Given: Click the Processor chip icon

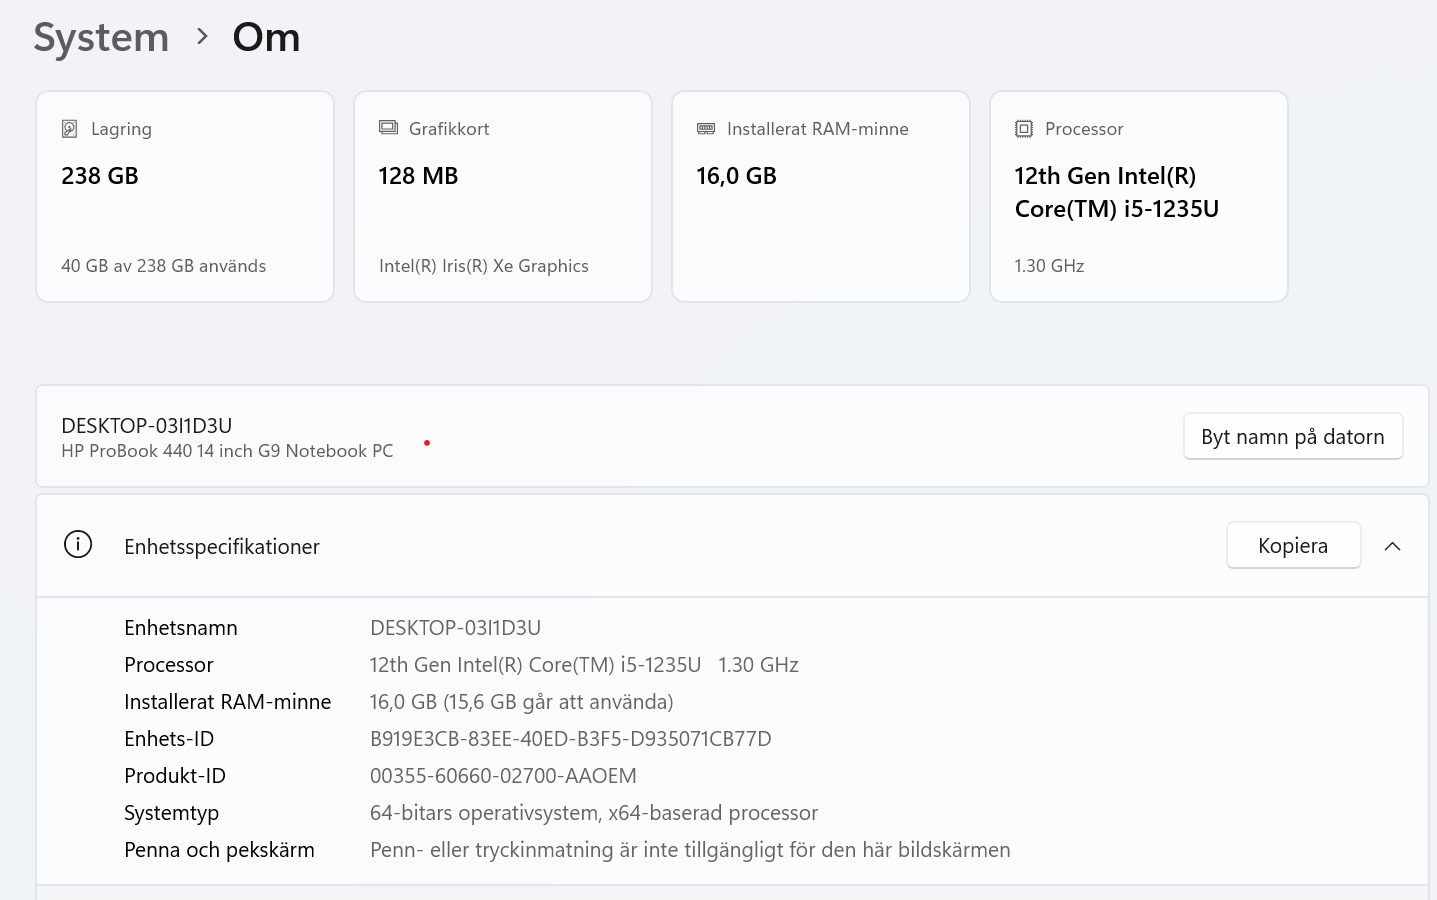Looking at the screenshot, I should [x=1024, y=129].
